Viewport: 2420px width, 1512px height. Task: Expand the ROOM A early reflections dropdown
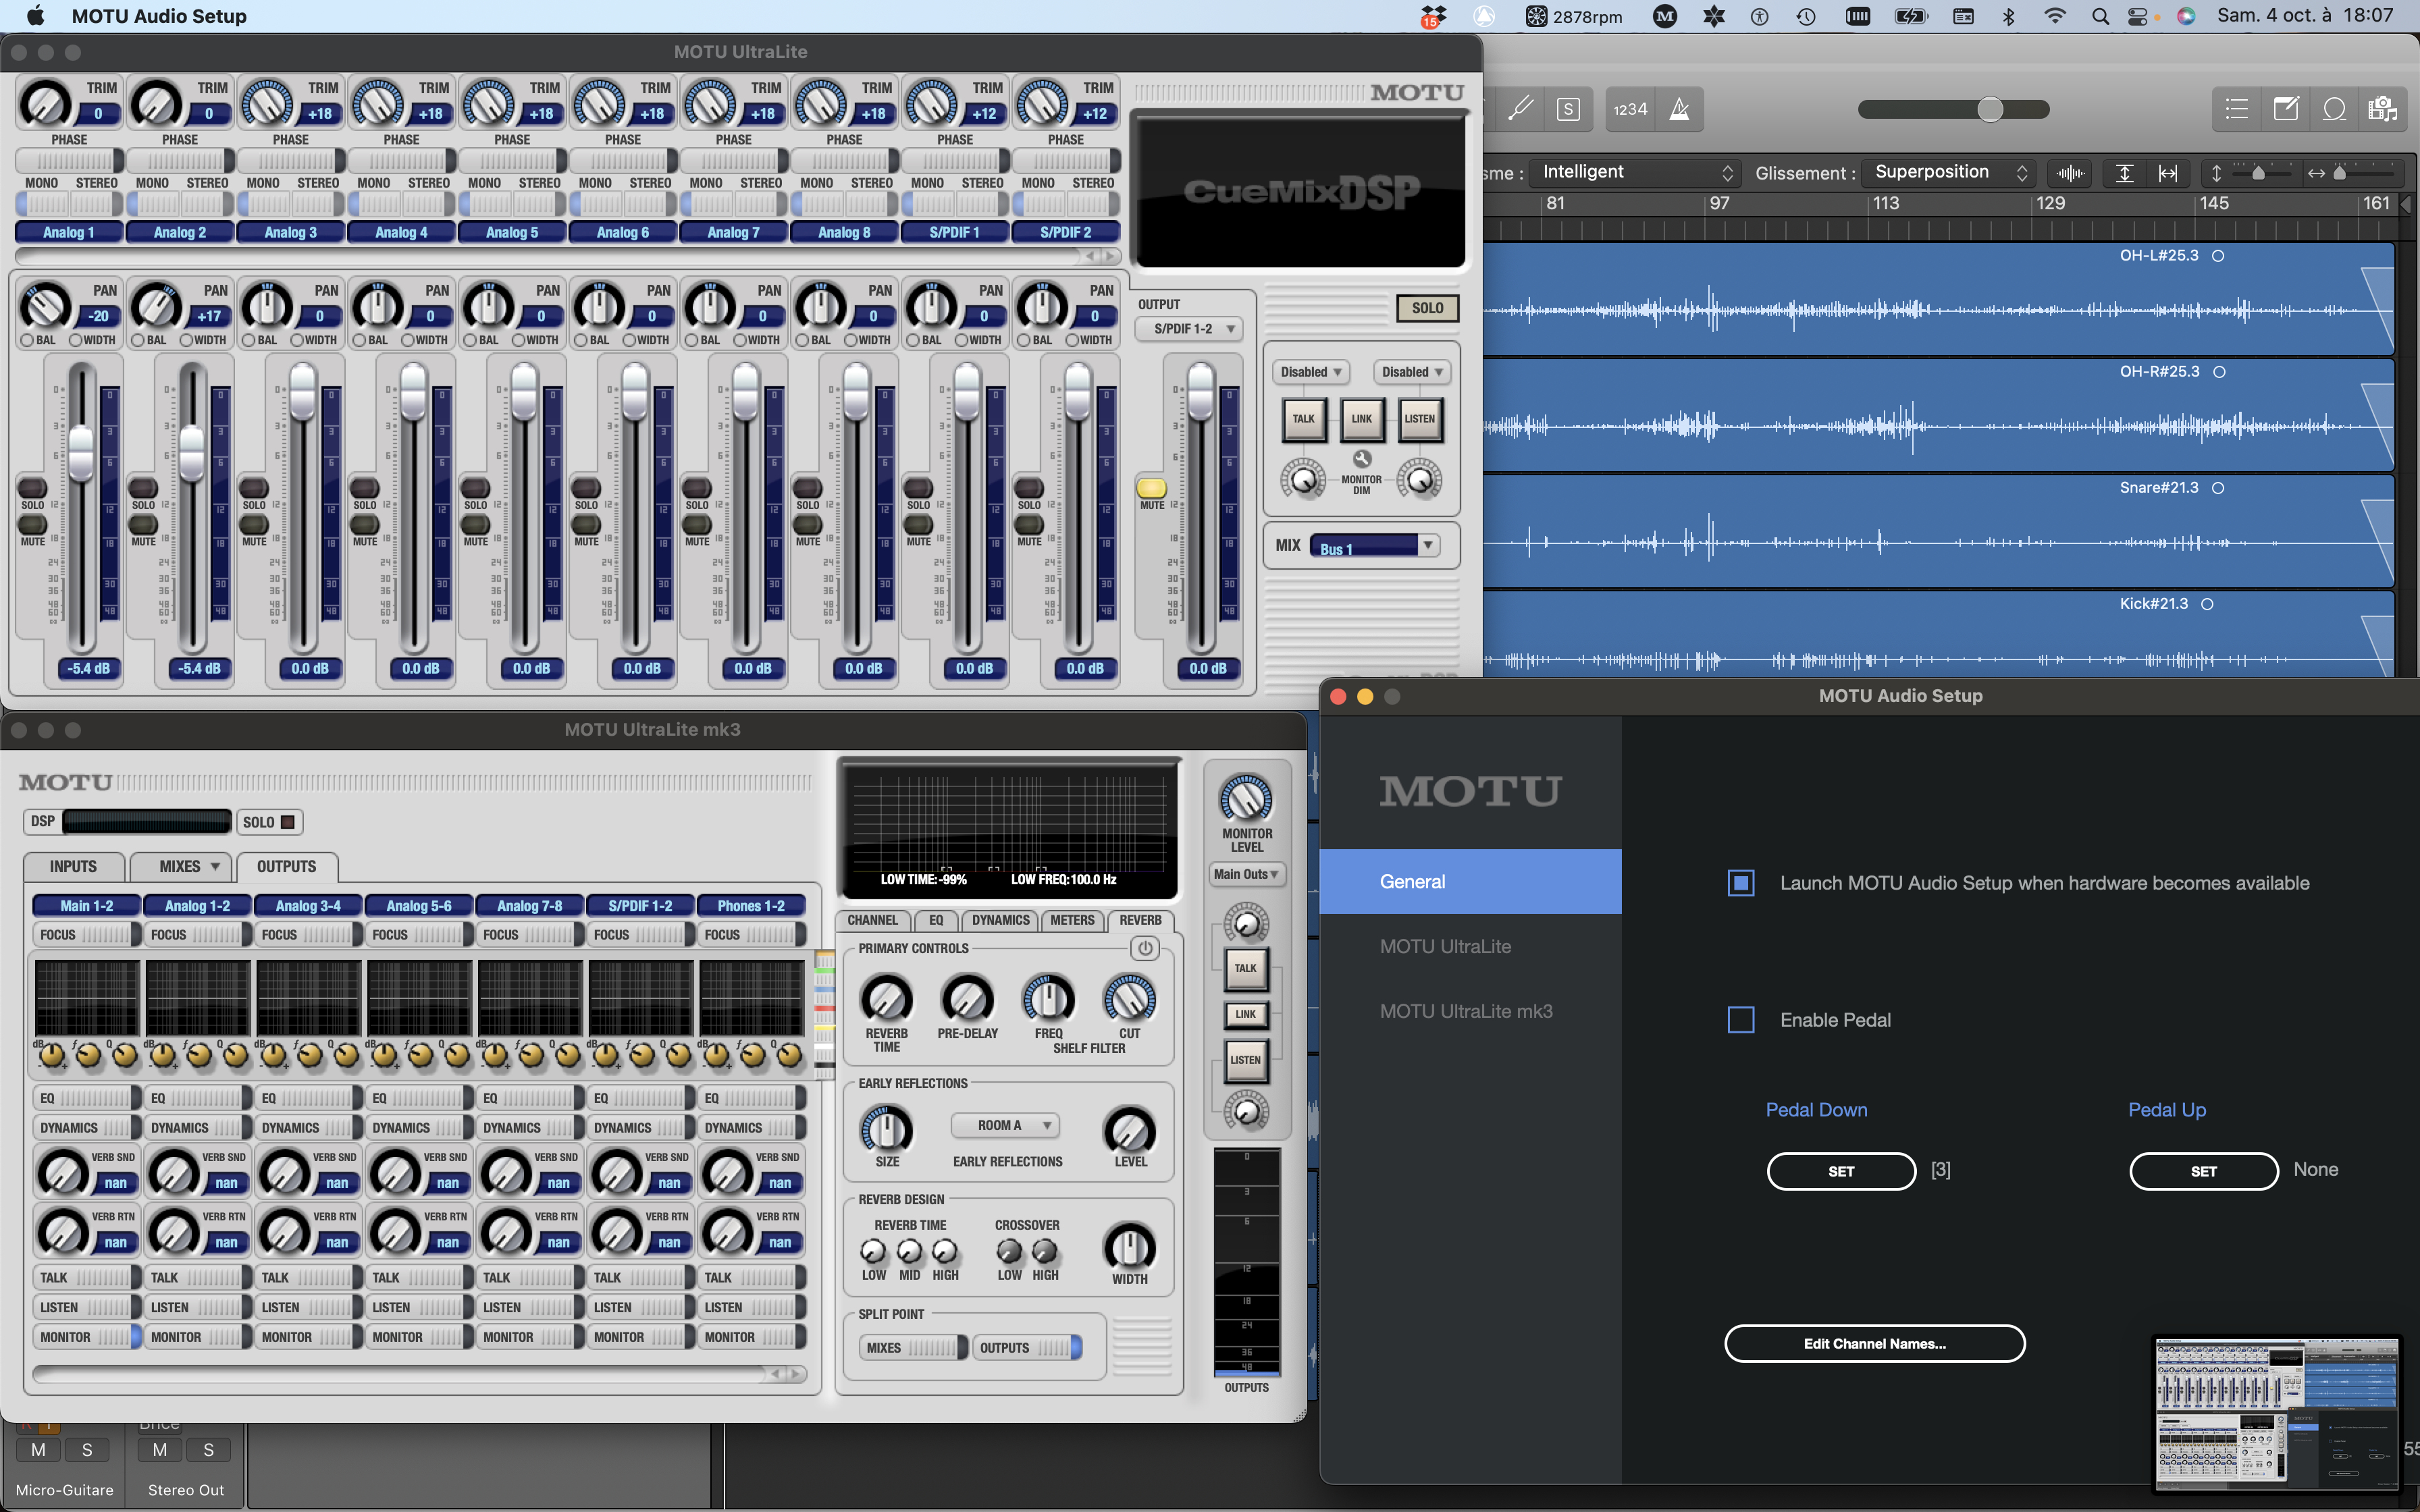1005,1125
